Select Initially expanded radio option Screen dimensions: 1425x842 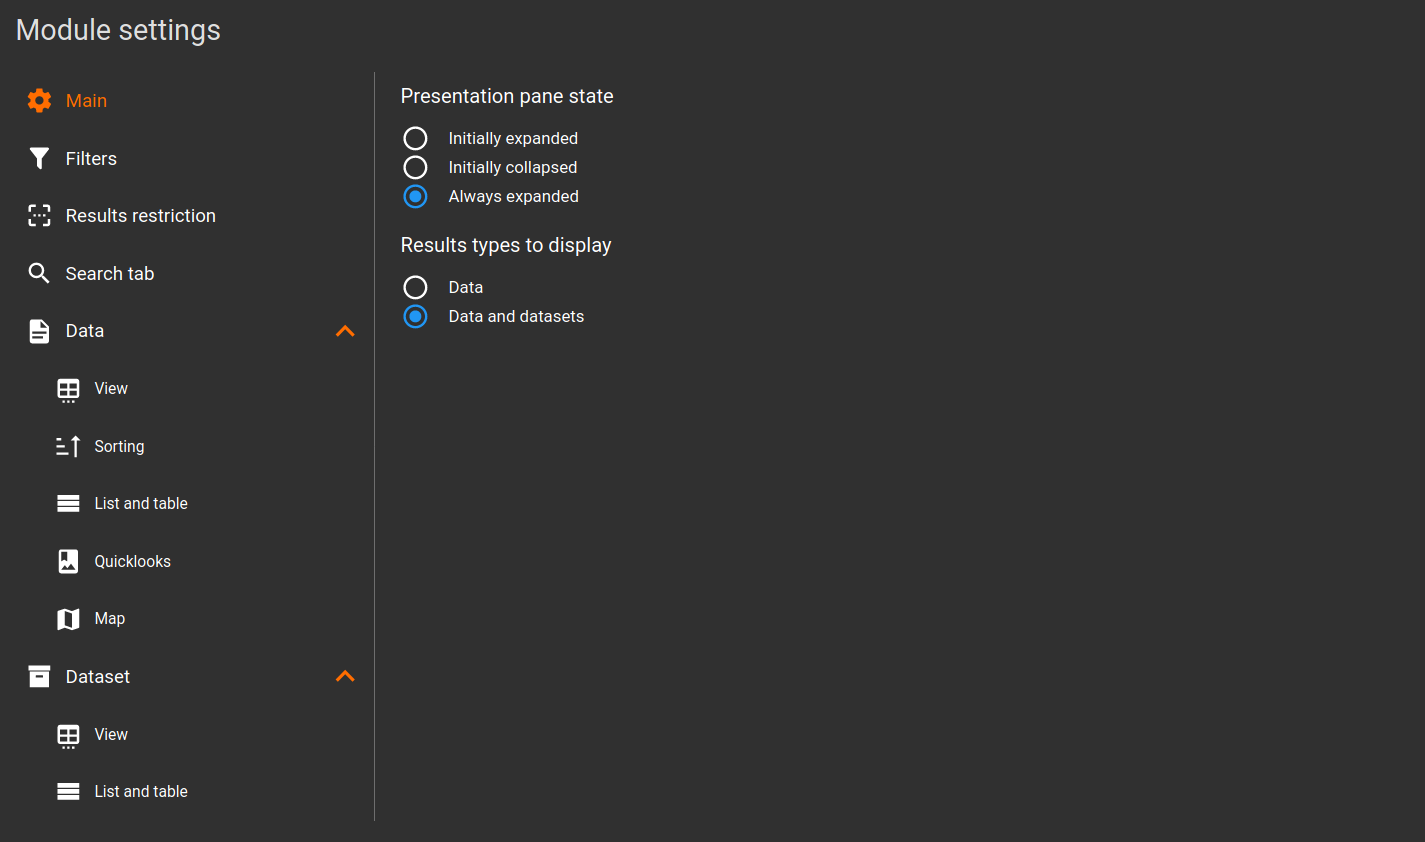click(415, 138)
